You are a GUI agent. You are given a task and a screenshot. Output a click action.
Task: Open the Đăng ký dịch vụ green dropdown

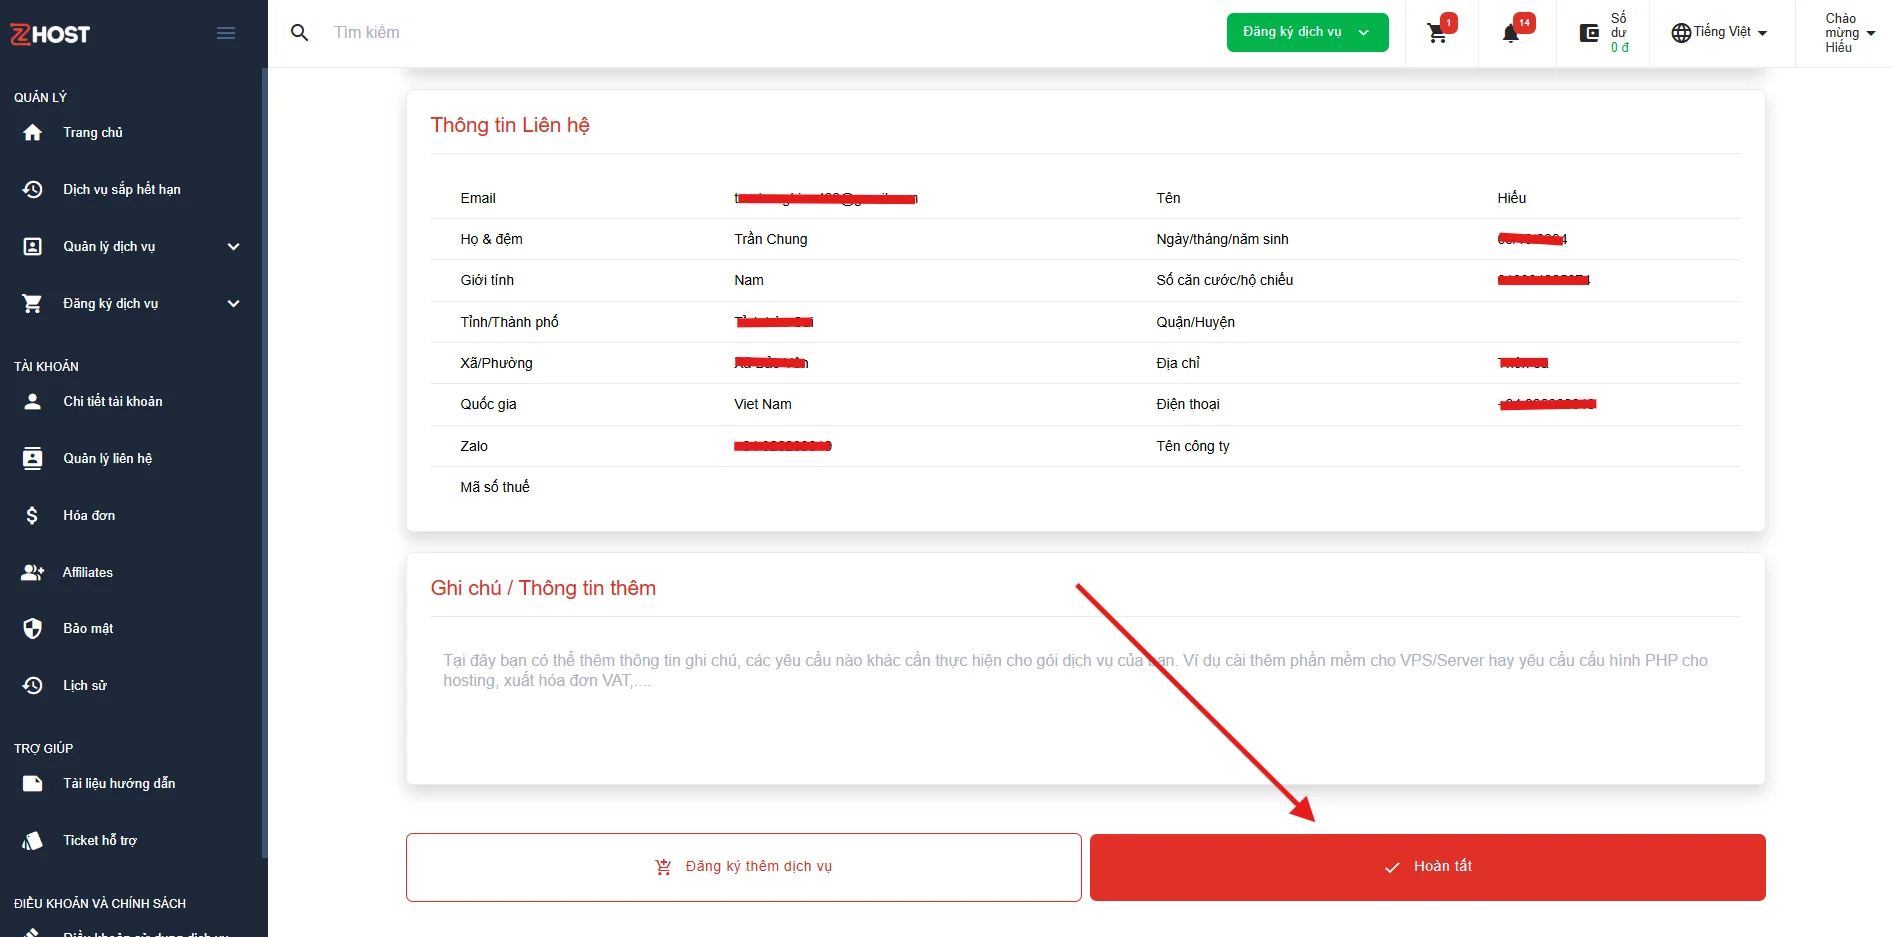(1307, 32)
